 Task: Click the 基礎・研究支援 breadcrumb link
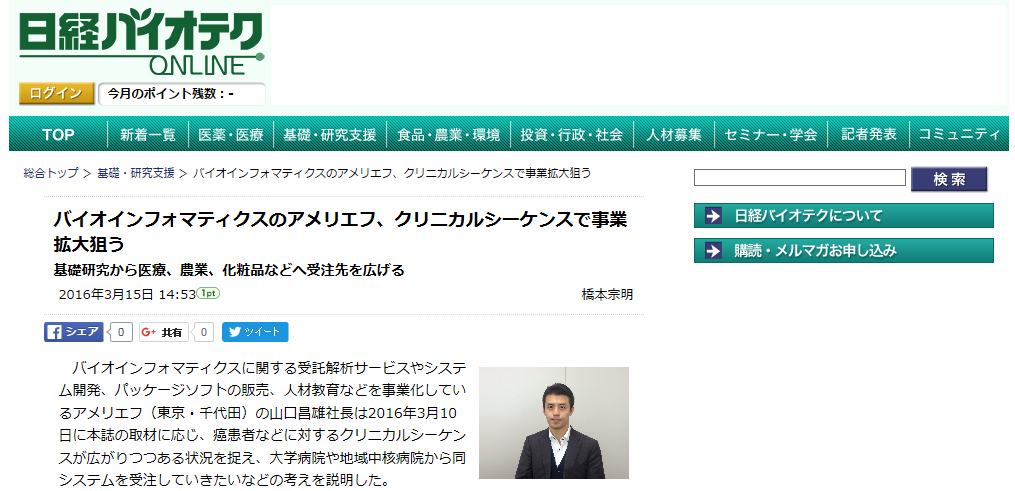pos(136,173)
